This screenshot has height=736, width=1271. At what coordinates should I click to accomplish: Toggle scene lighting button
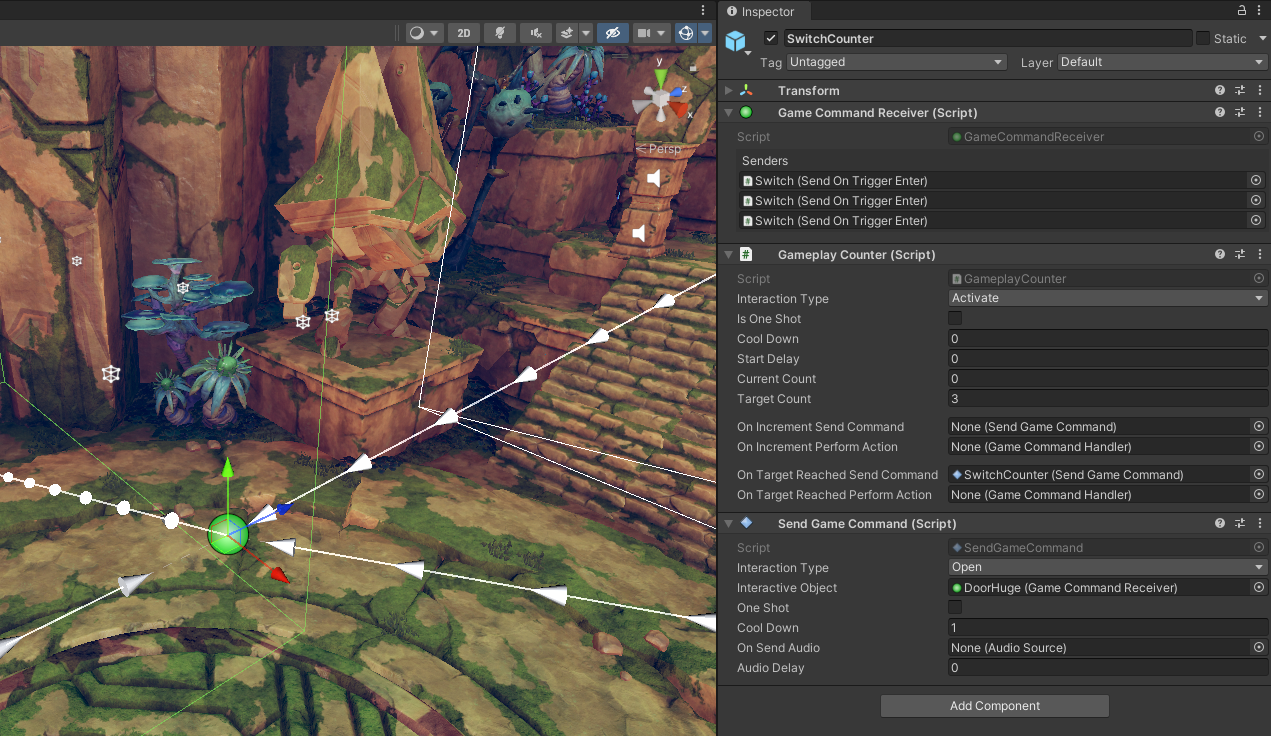[x=499, y=33]
